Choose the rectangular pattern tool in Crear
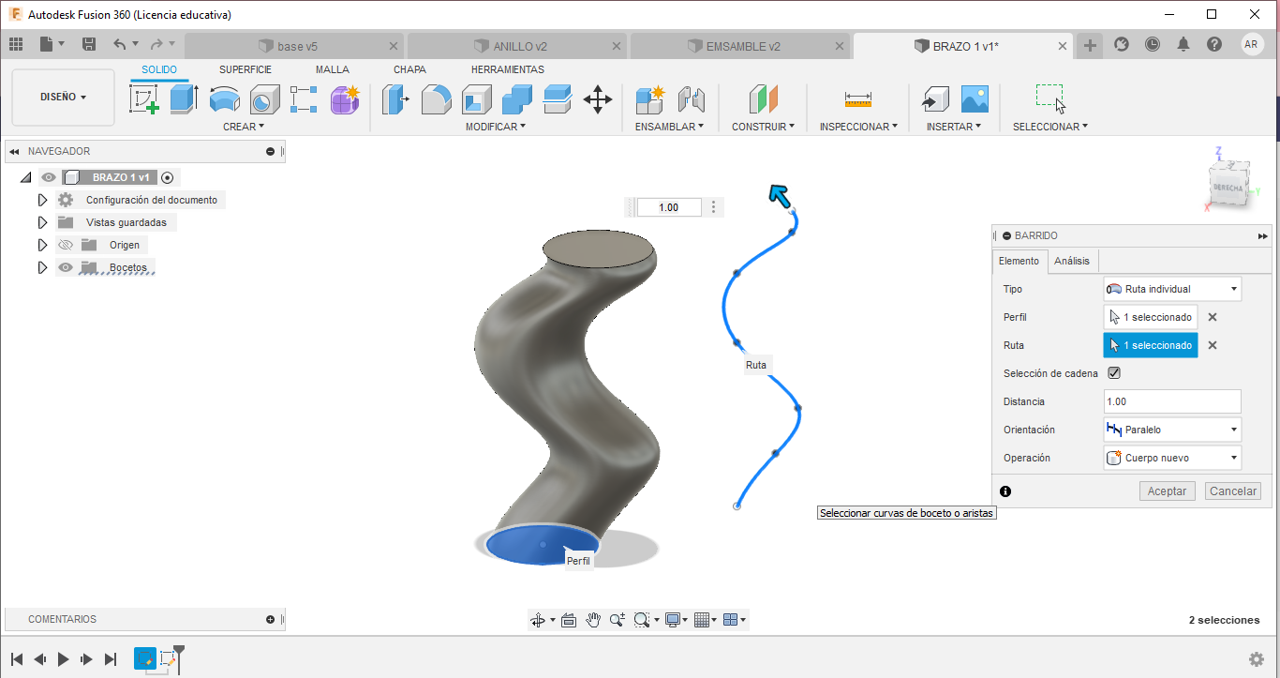Image resolution: width=1280 pixels, height=678 pixels. click(x=304, y=99)
